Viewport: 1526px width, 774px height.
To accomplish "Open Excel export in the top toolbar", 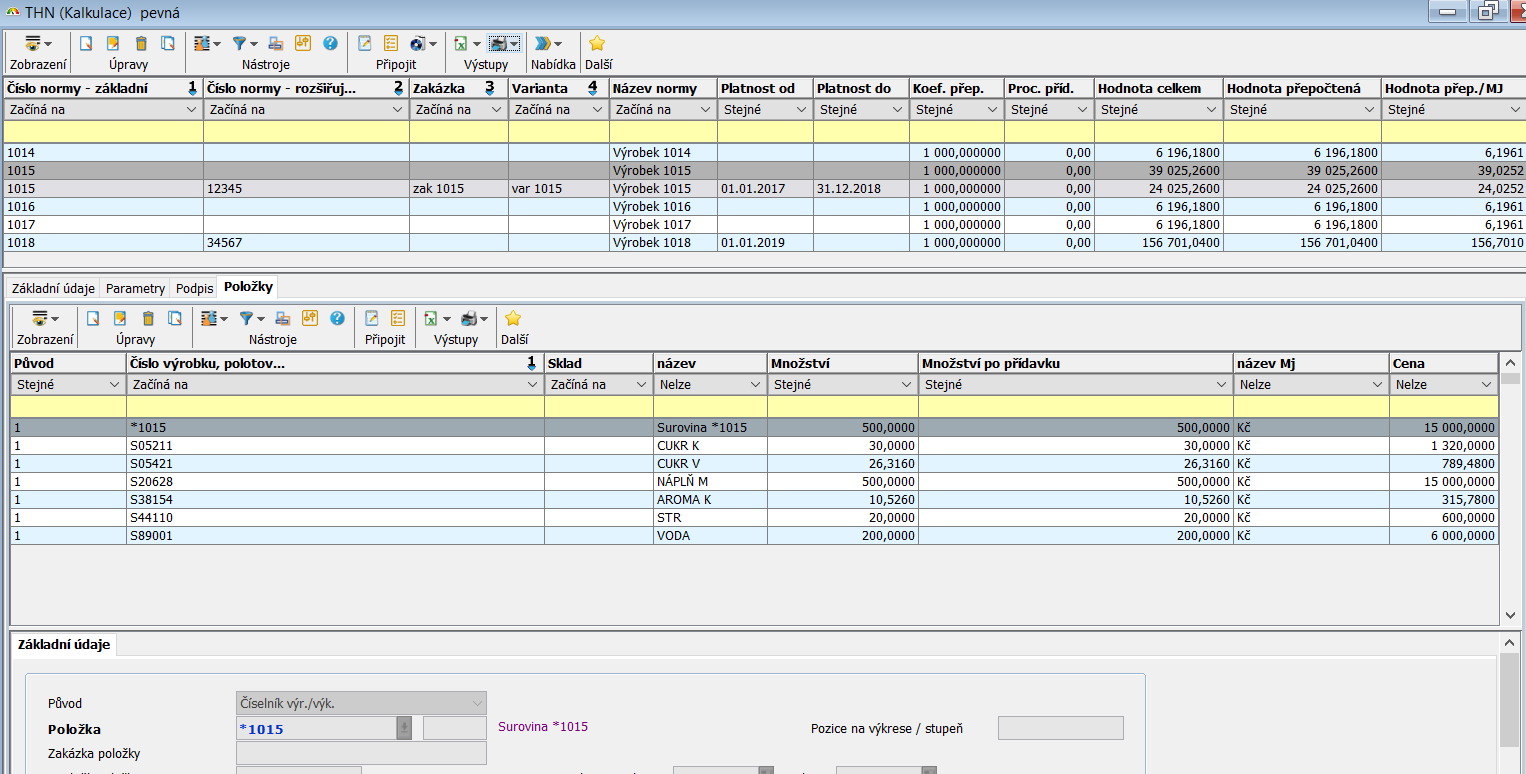I will pyautogui.click(x=460, y=43).
